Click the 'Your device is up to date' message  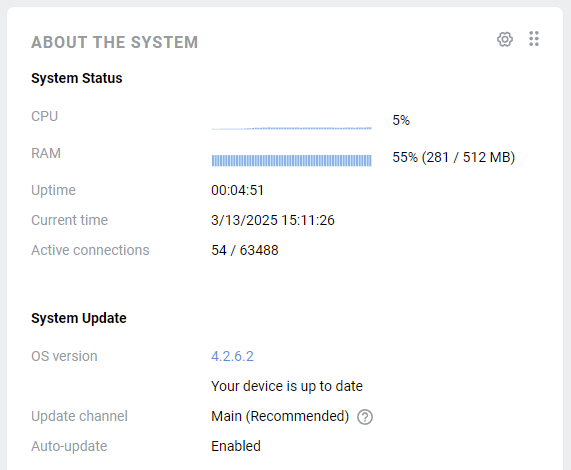coord(287,386)
